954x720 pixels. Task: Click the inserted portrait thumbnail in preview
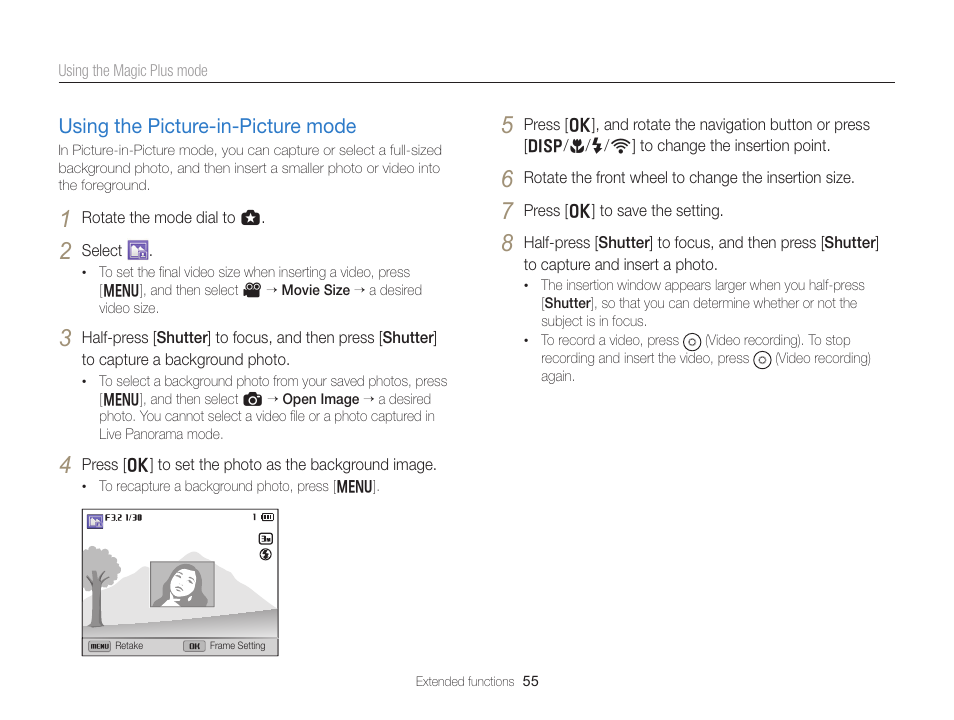(183, 584)
